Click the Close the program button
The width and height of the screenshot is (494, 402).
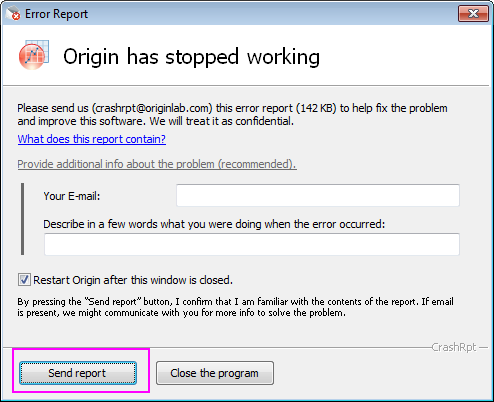click(x=215, y=373)
